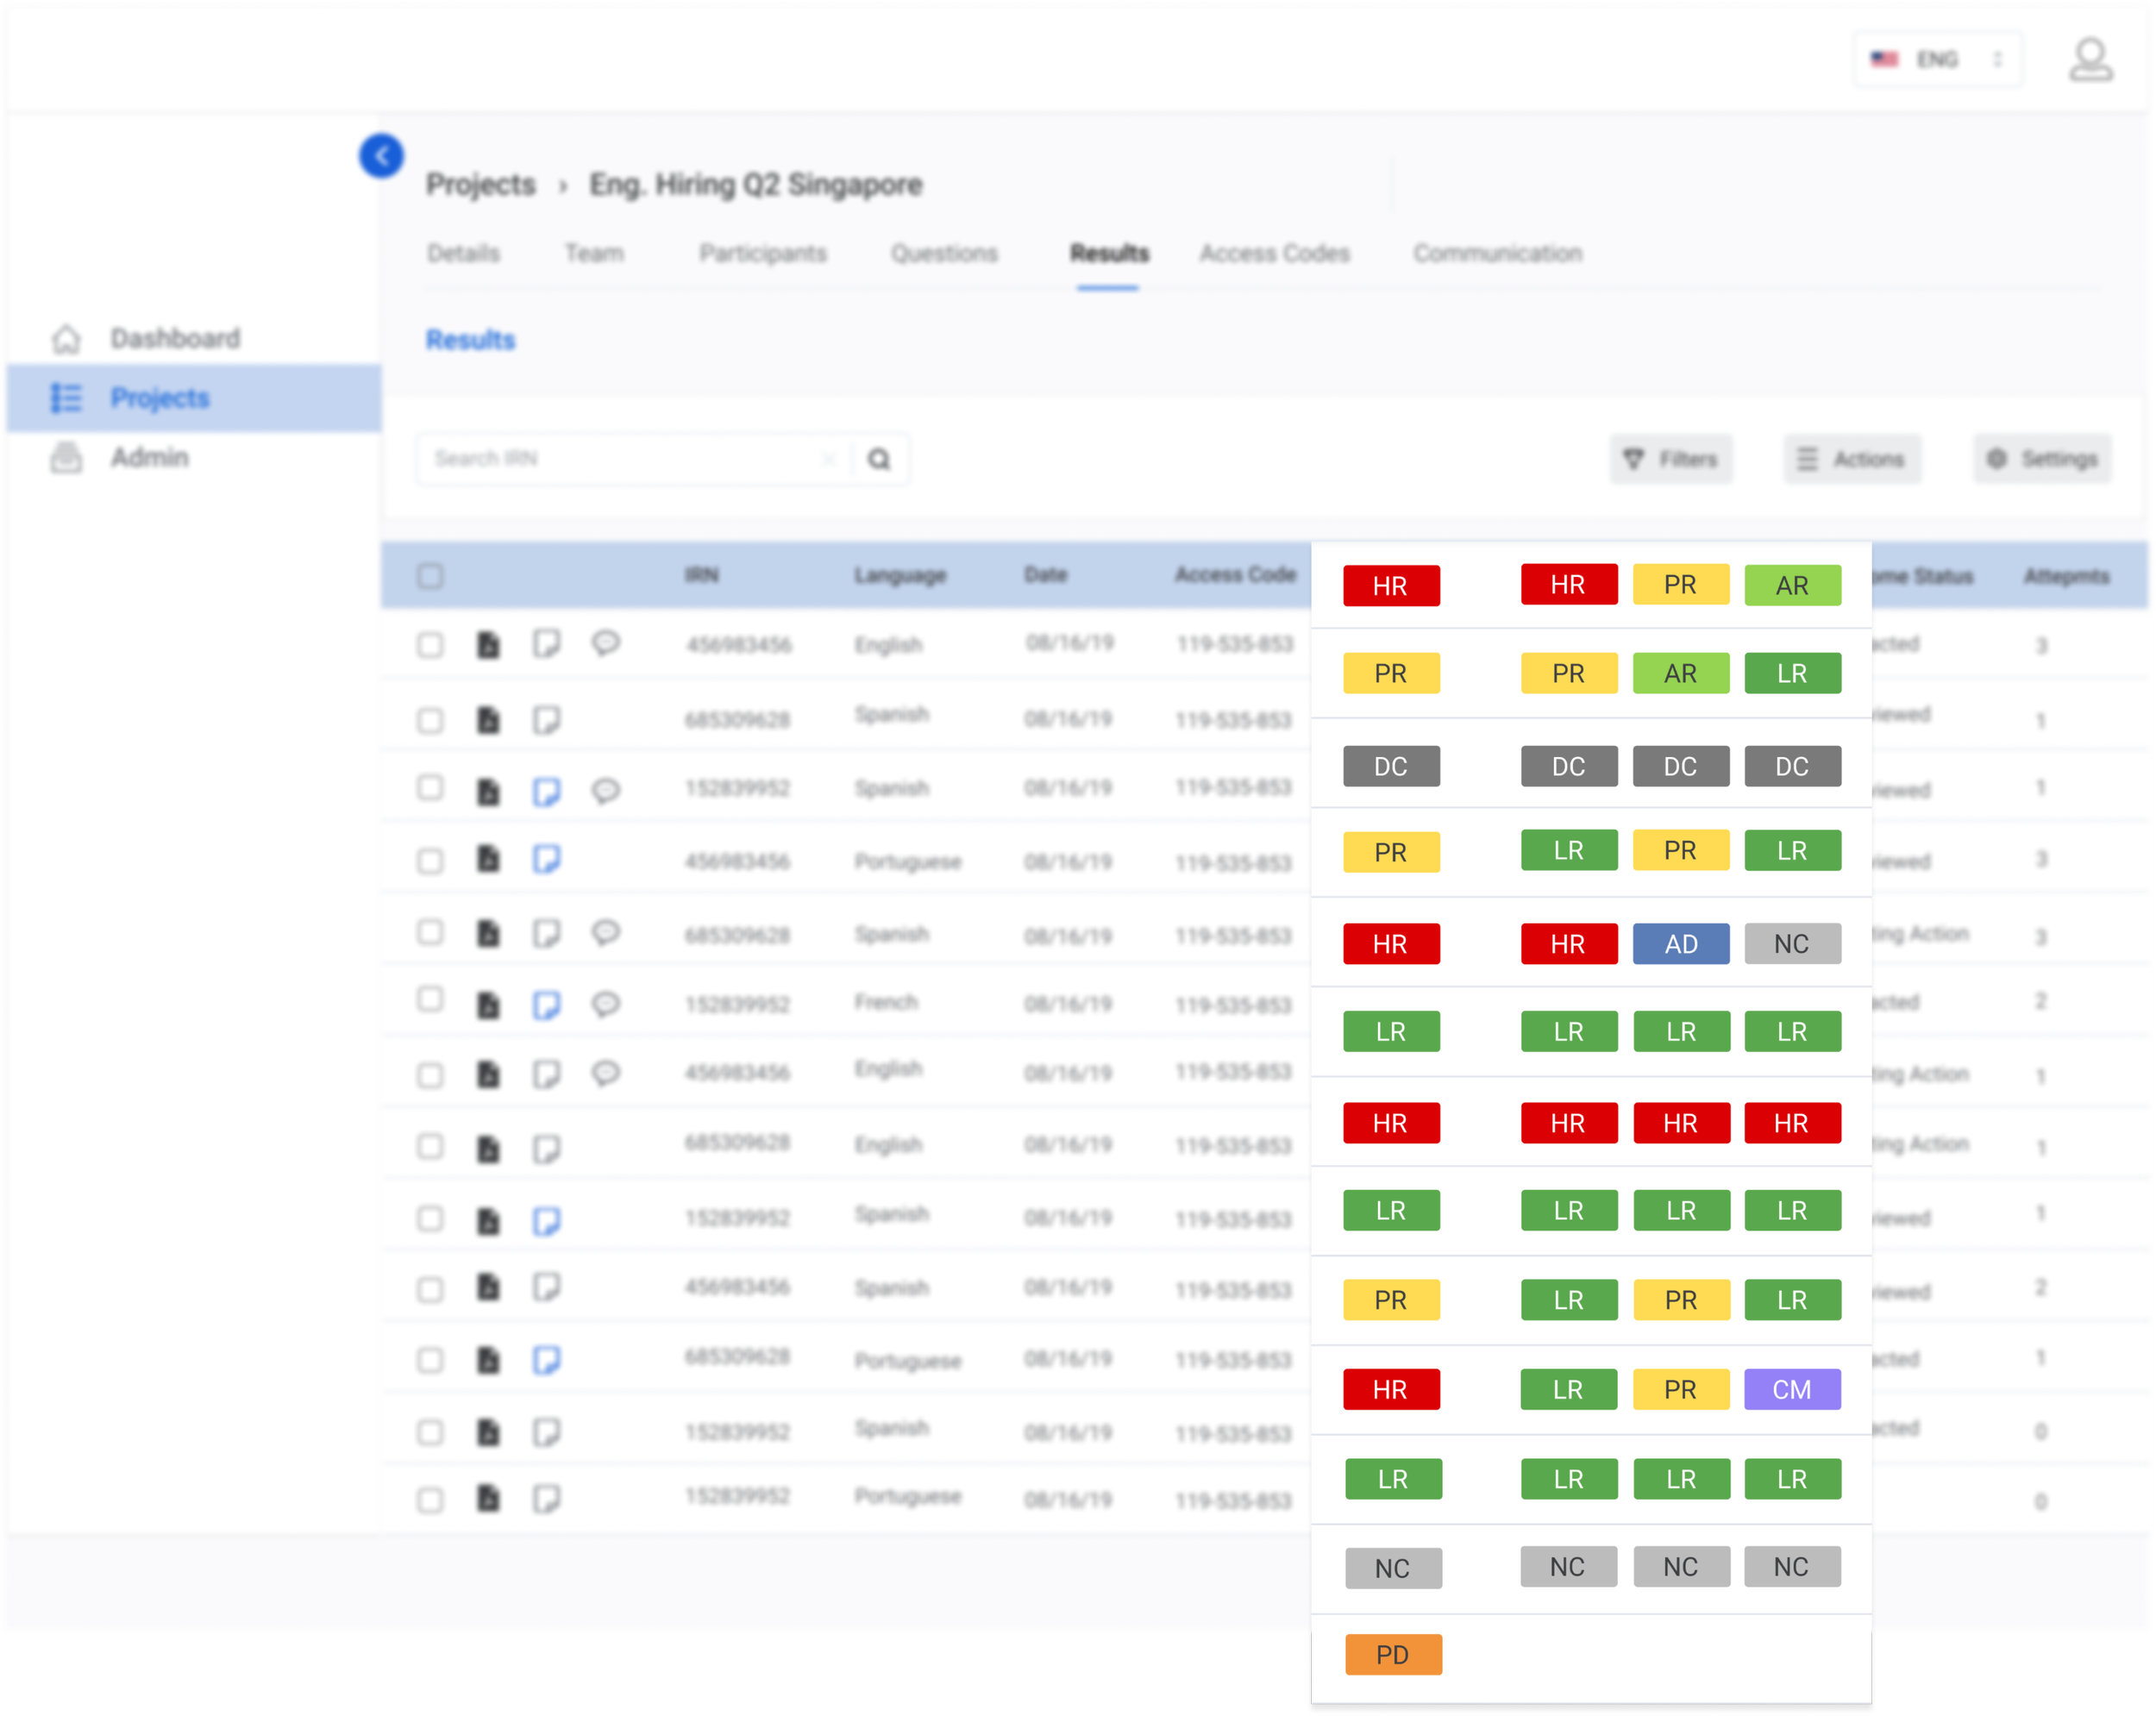
Task: Open the ENG language dropdown
Action: [x=1937, y=60]
